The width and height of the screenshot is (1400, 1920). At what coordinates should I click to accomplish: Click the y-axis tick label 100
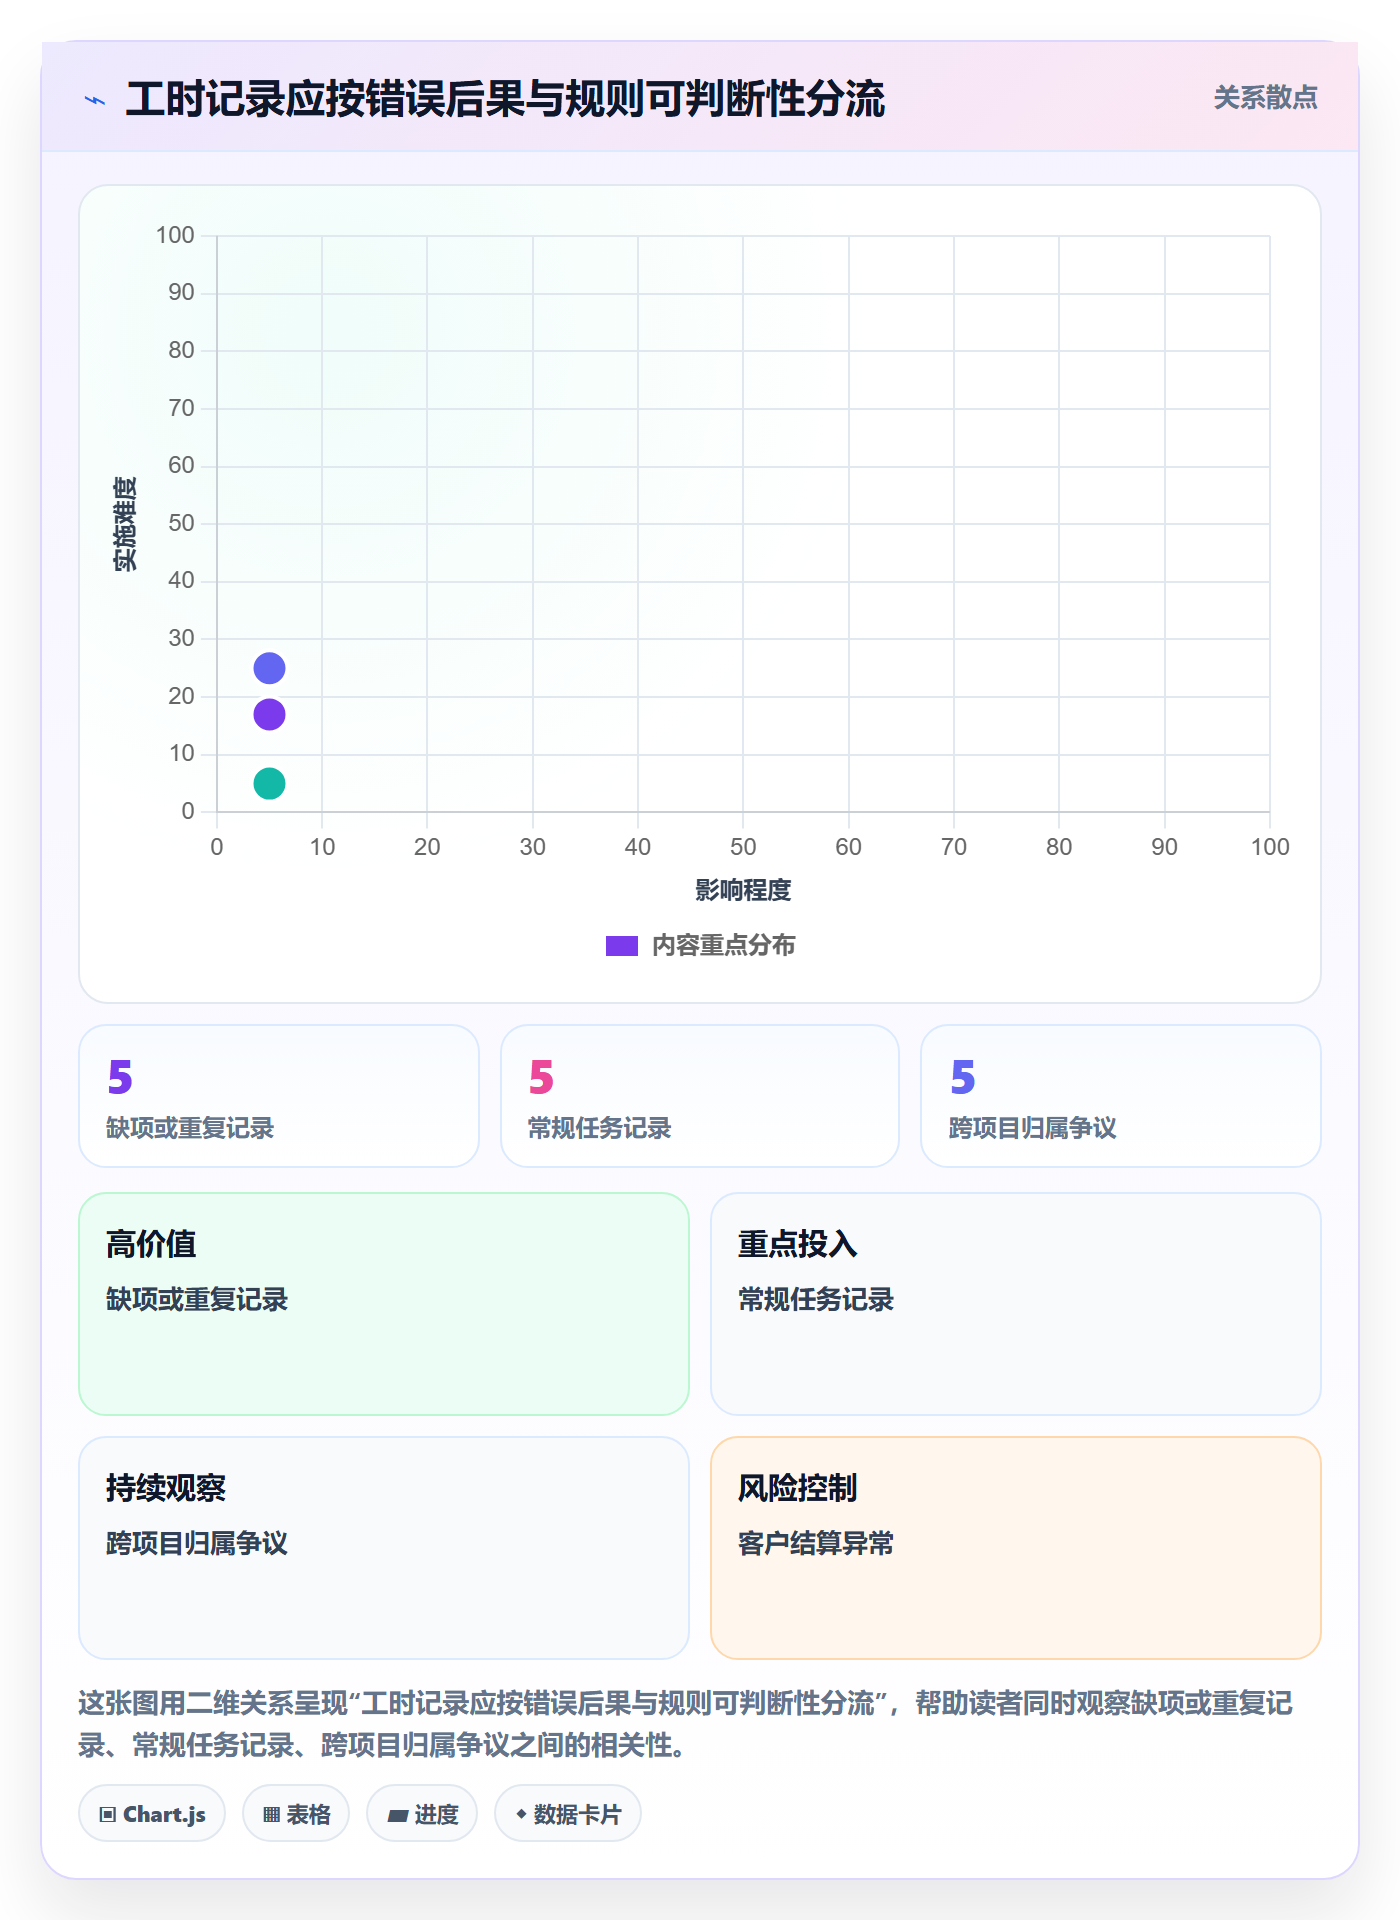click(175, 235)
